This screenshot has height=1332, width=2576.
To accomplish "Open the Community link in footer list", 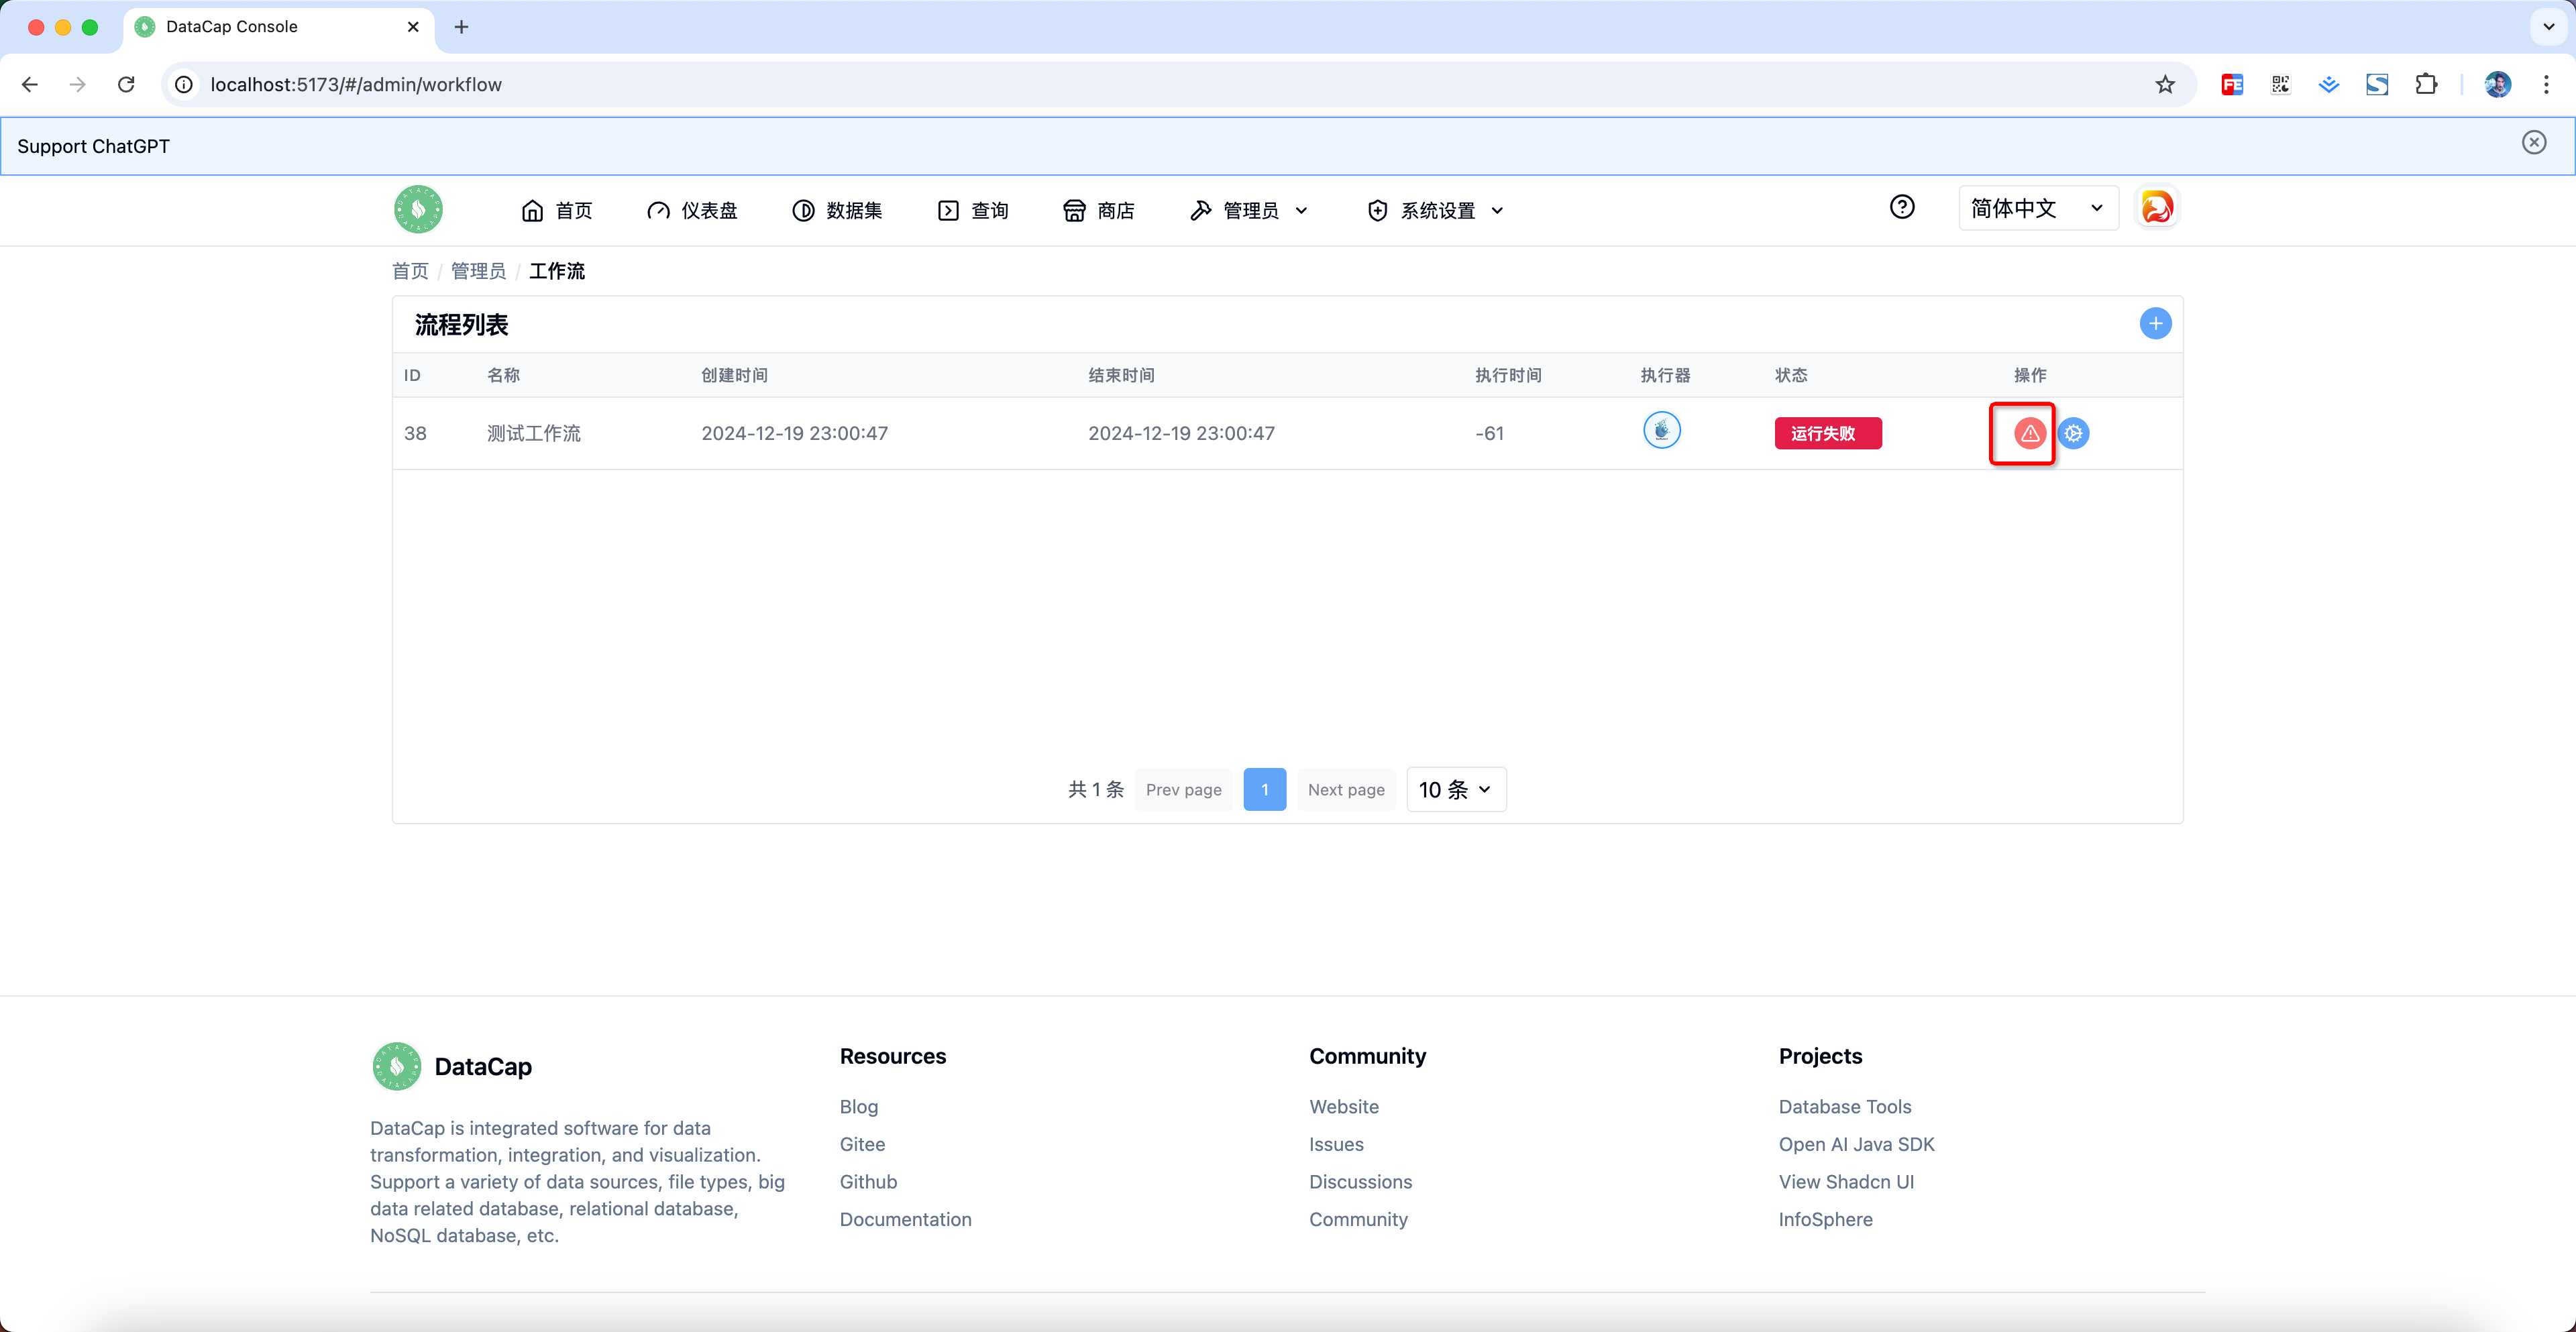I will [x=1358, y=1219].
